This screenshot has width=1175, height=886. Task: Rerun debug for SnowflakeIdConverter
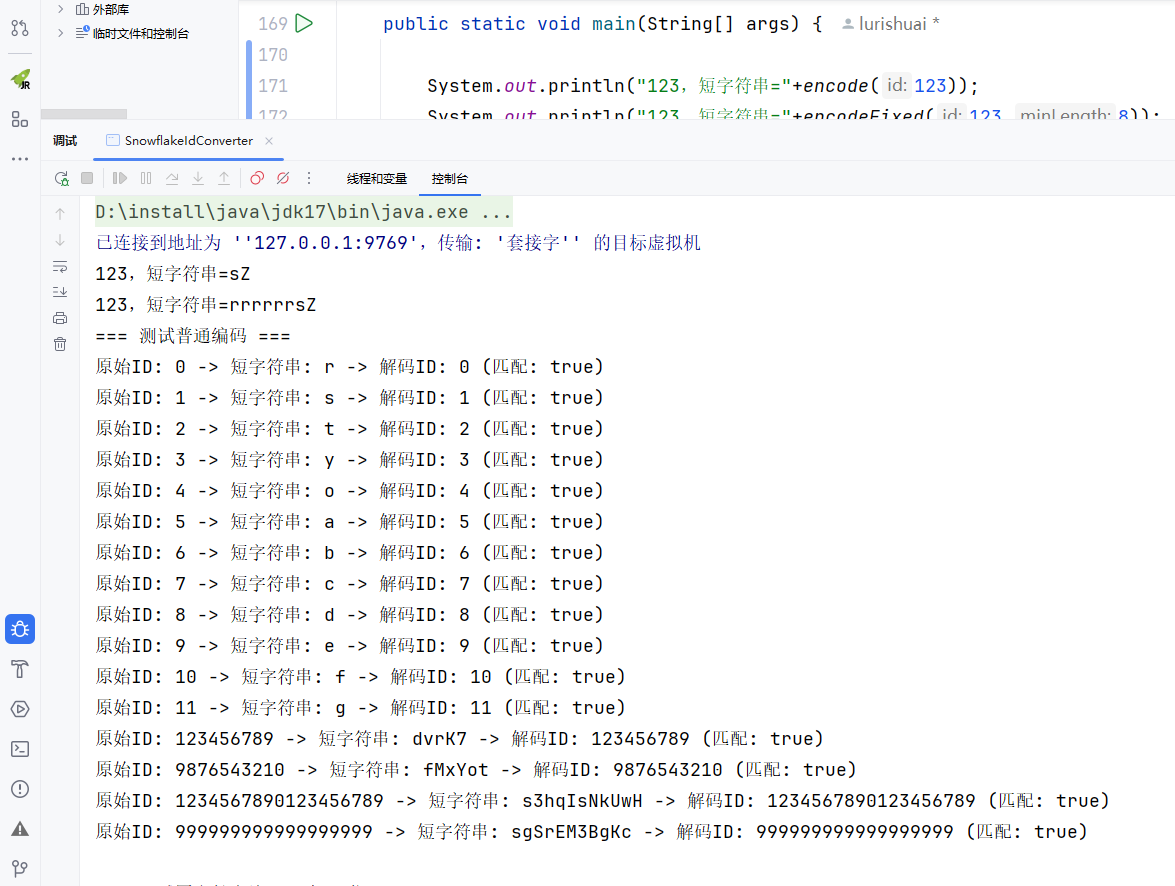click(x=62, y=178)
